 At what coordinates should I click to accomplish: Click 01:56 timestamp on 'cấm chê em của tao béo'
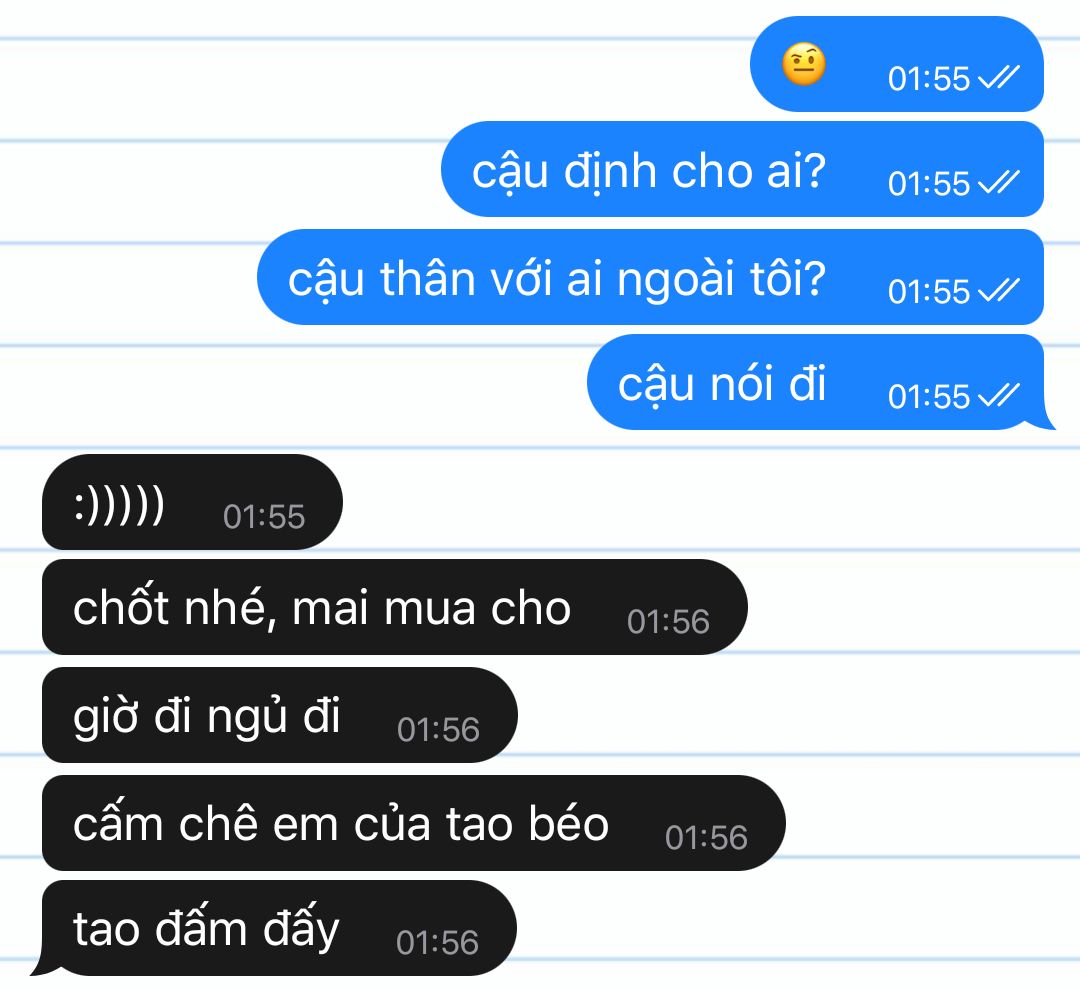pyautogui.click(x=706, y=837)
